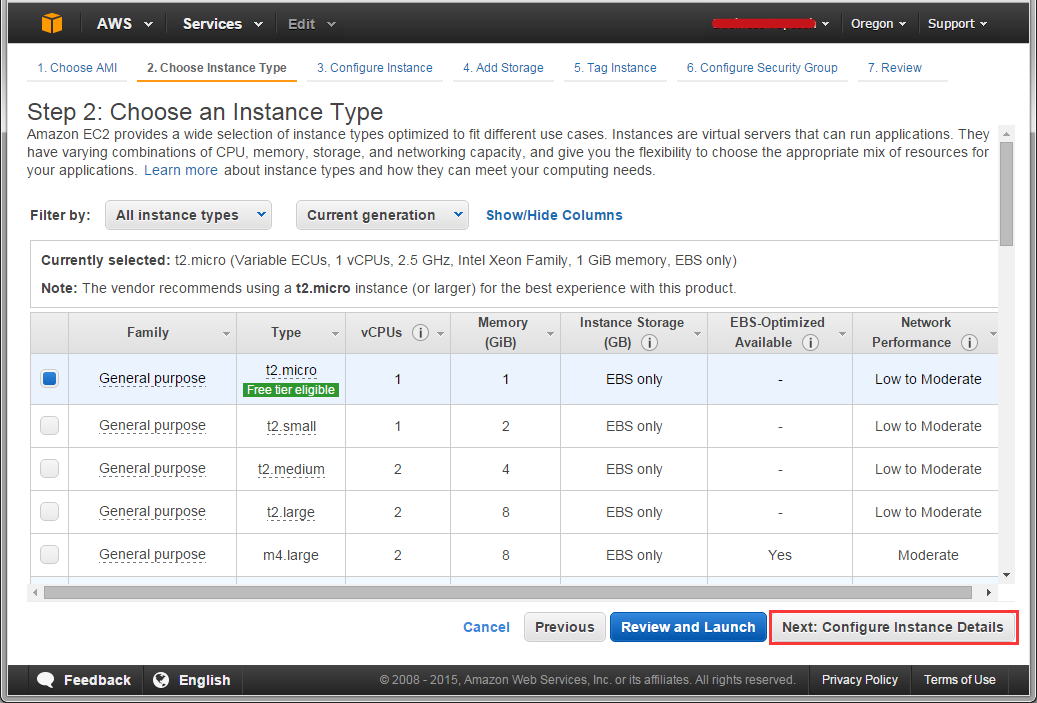The image size is (1037, 703).
Task: Click the EBS-Optimized Available info icon
Action: click(x=810, y=343)
